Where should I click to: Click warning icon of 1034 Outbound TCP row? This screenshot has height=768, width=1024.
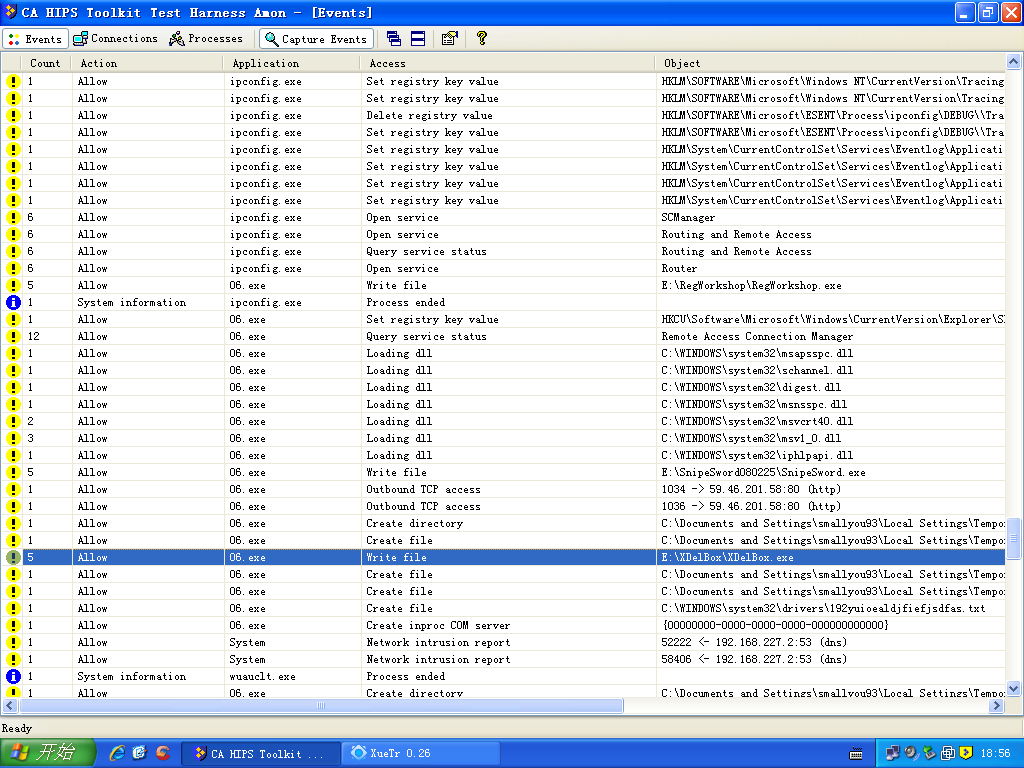[13, 489]
